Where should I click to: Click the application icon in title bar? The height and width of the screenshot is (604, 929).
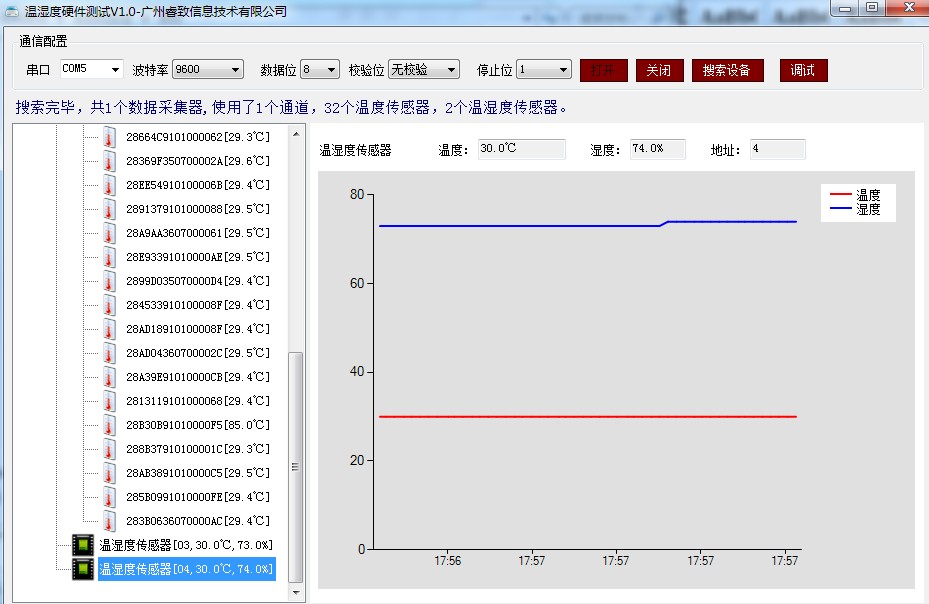pyautogui.click(x=11, y=11)
